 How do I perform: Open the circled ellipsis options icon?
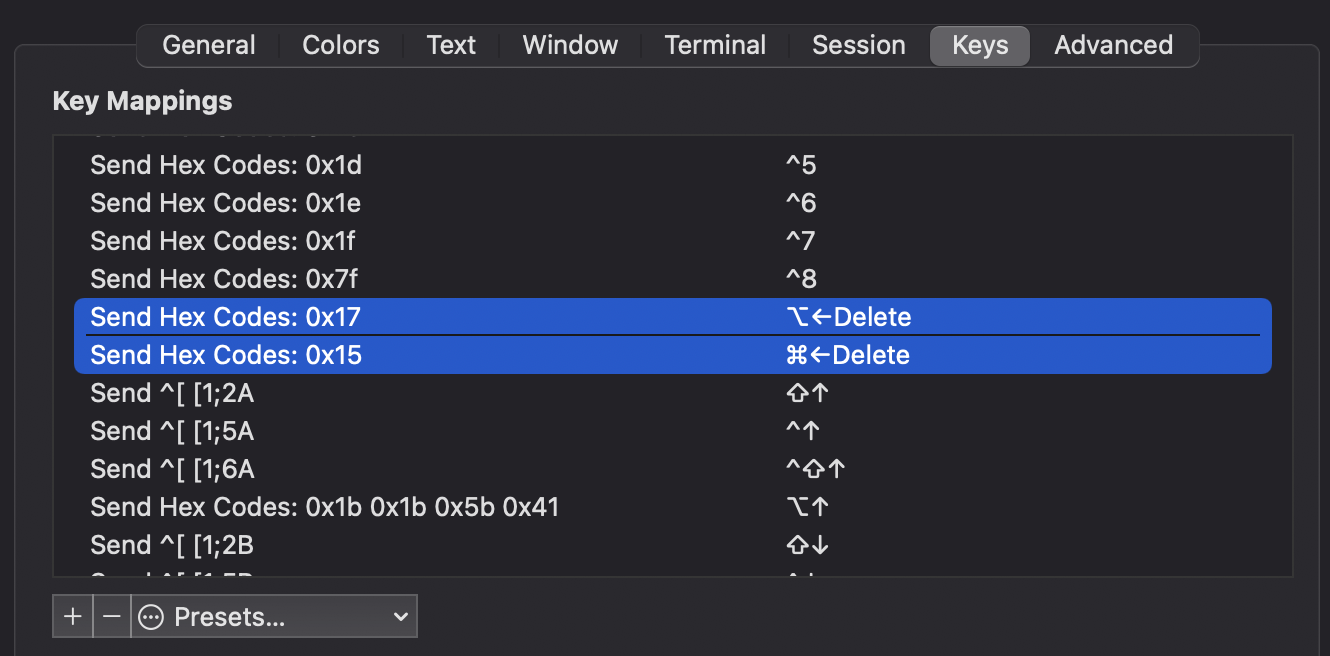(148, 615)
